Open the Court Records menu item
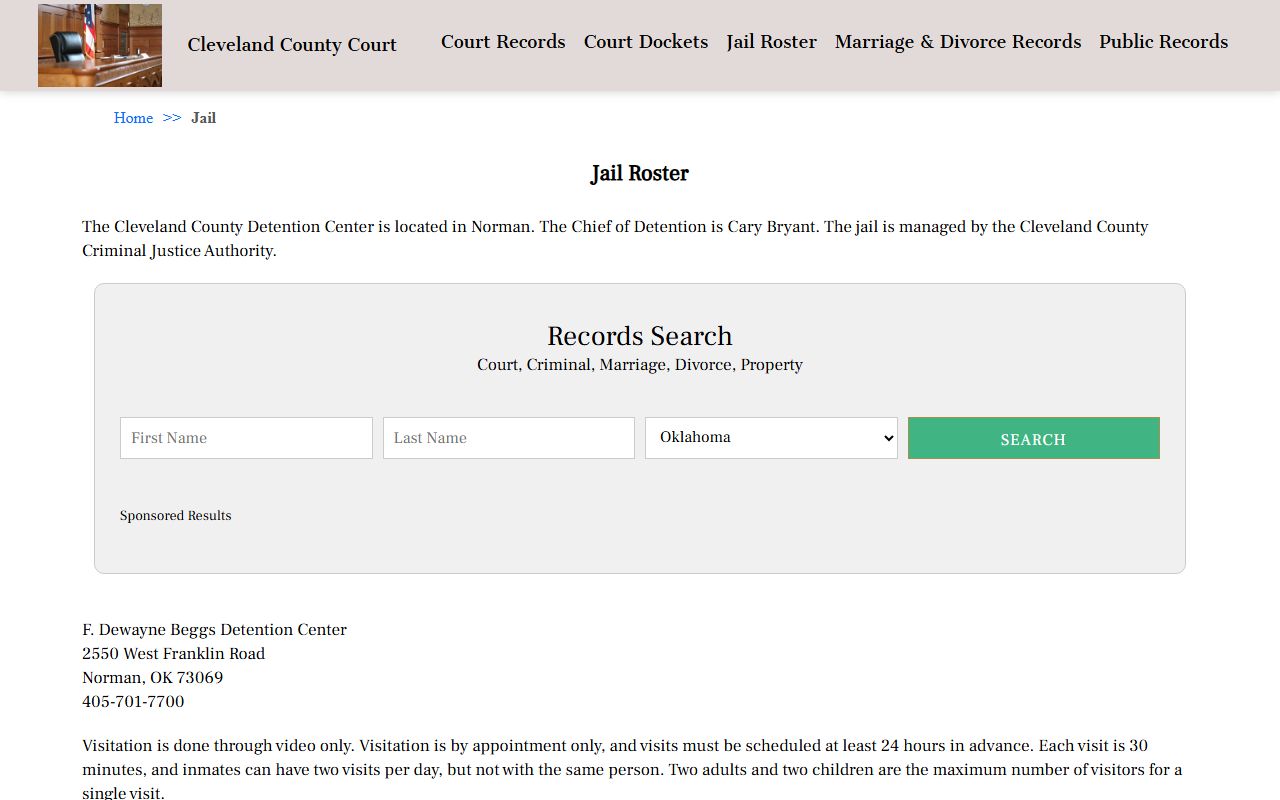 pos(503,42)
